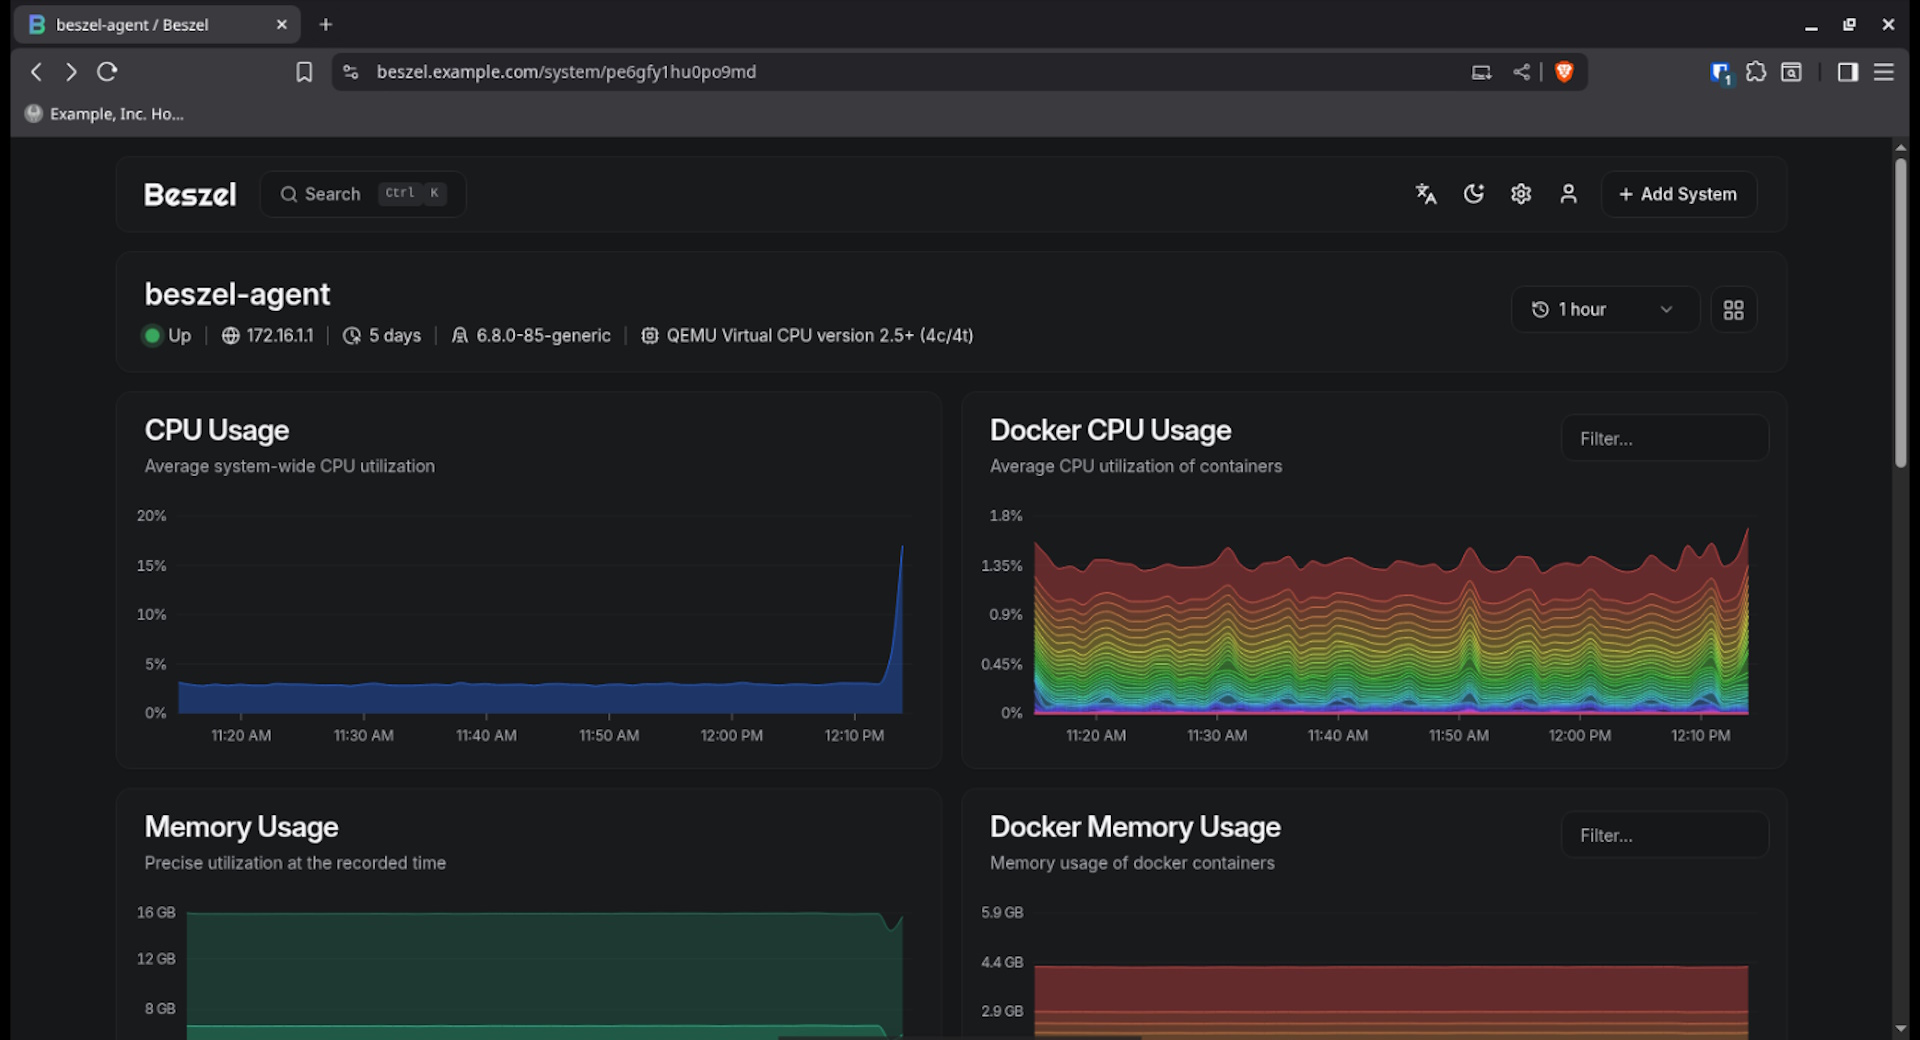Click the Beszel logo

(190, 194)
